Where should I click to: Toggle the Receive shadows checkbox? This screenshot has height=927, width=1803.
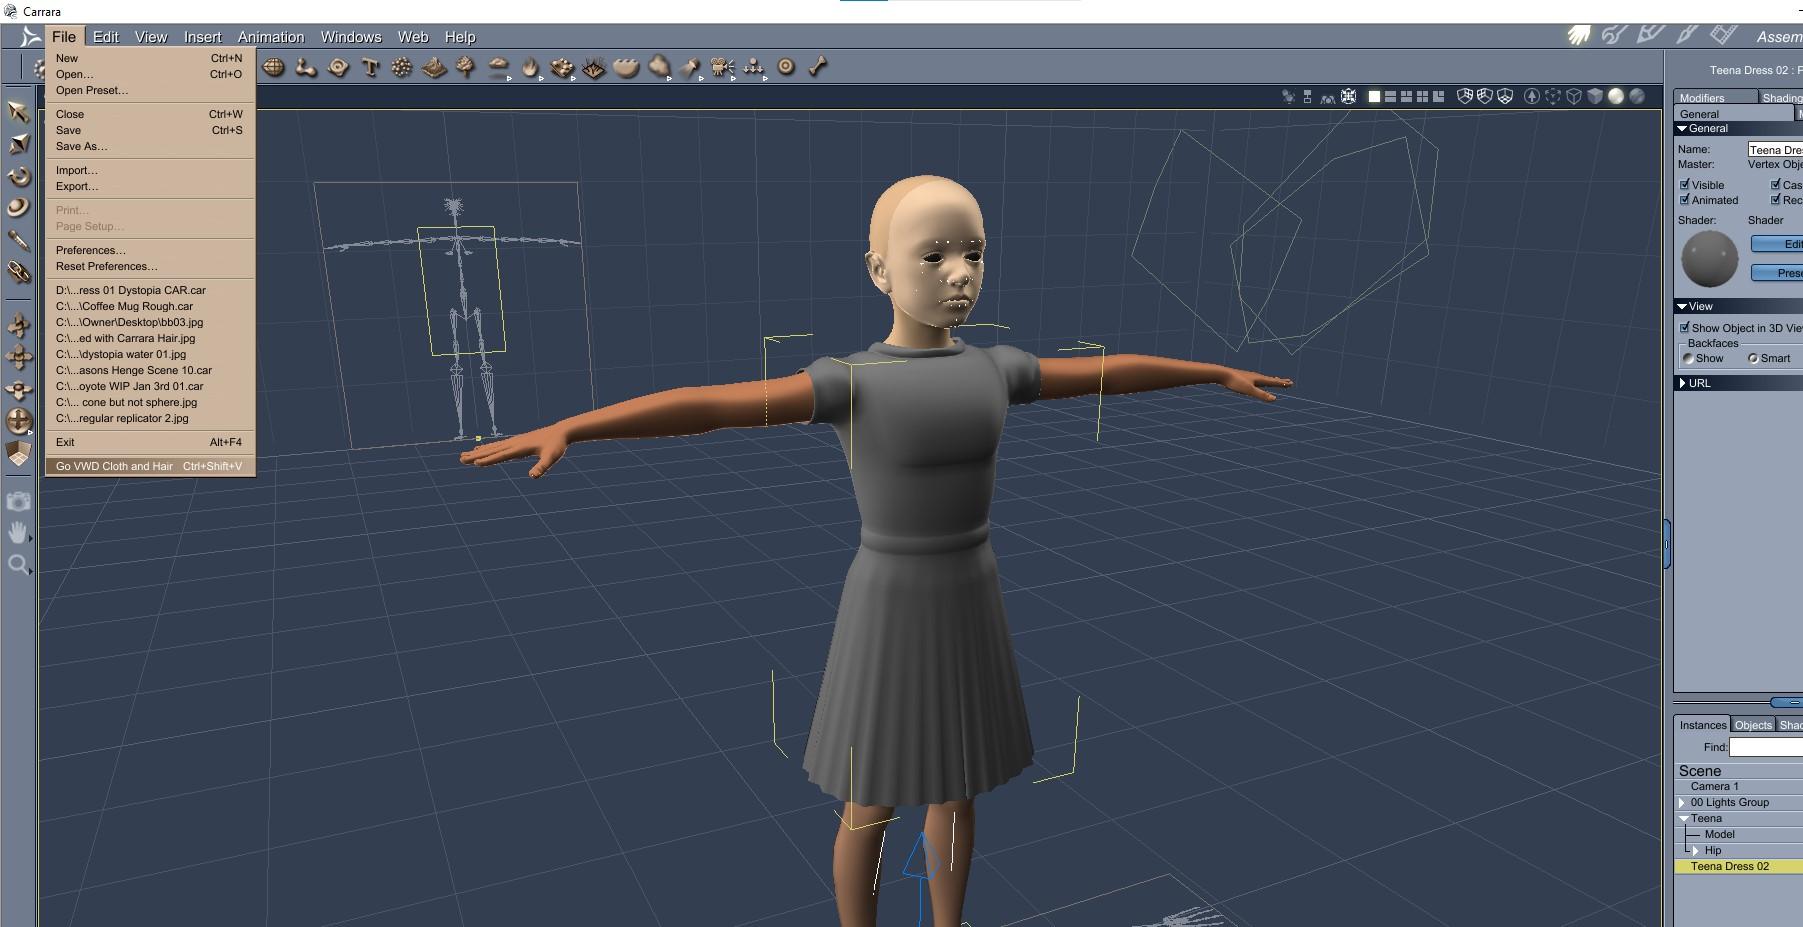pyautogui.click(x=1776, y=200)
